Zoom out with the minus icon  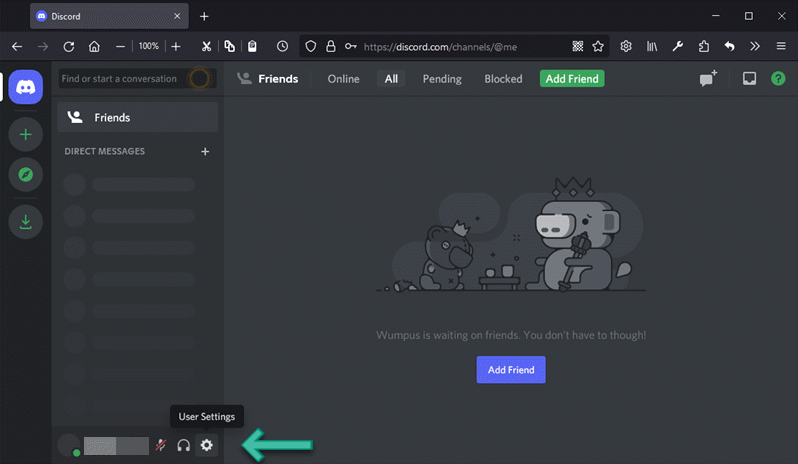click(x=120, y=47)
